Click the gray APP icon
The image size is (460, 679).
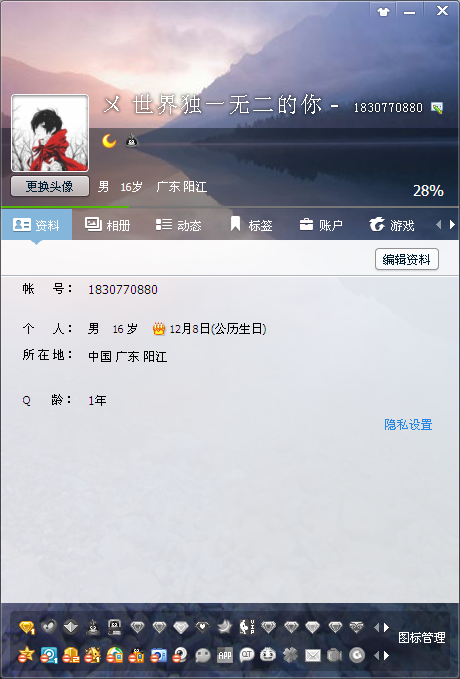[x=224, y=655]
